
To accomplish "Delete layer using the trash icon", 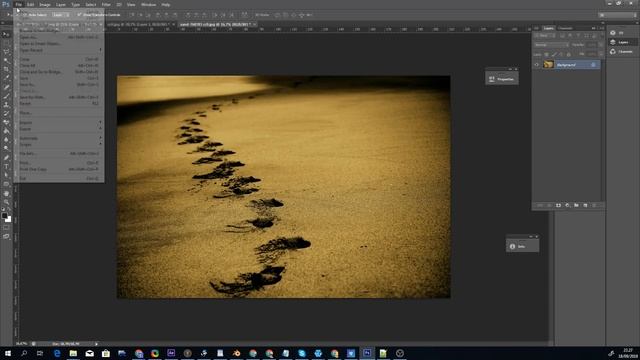I will (x=594, y=205).
